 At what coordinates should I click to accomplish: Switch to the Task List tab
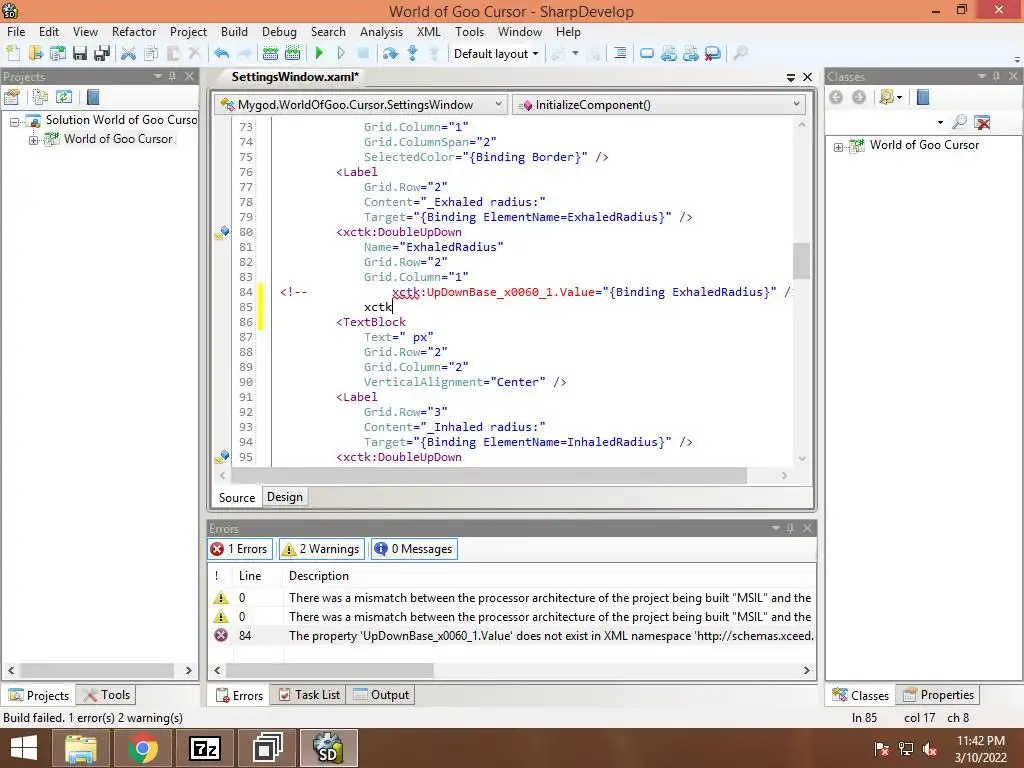point(310,695)
